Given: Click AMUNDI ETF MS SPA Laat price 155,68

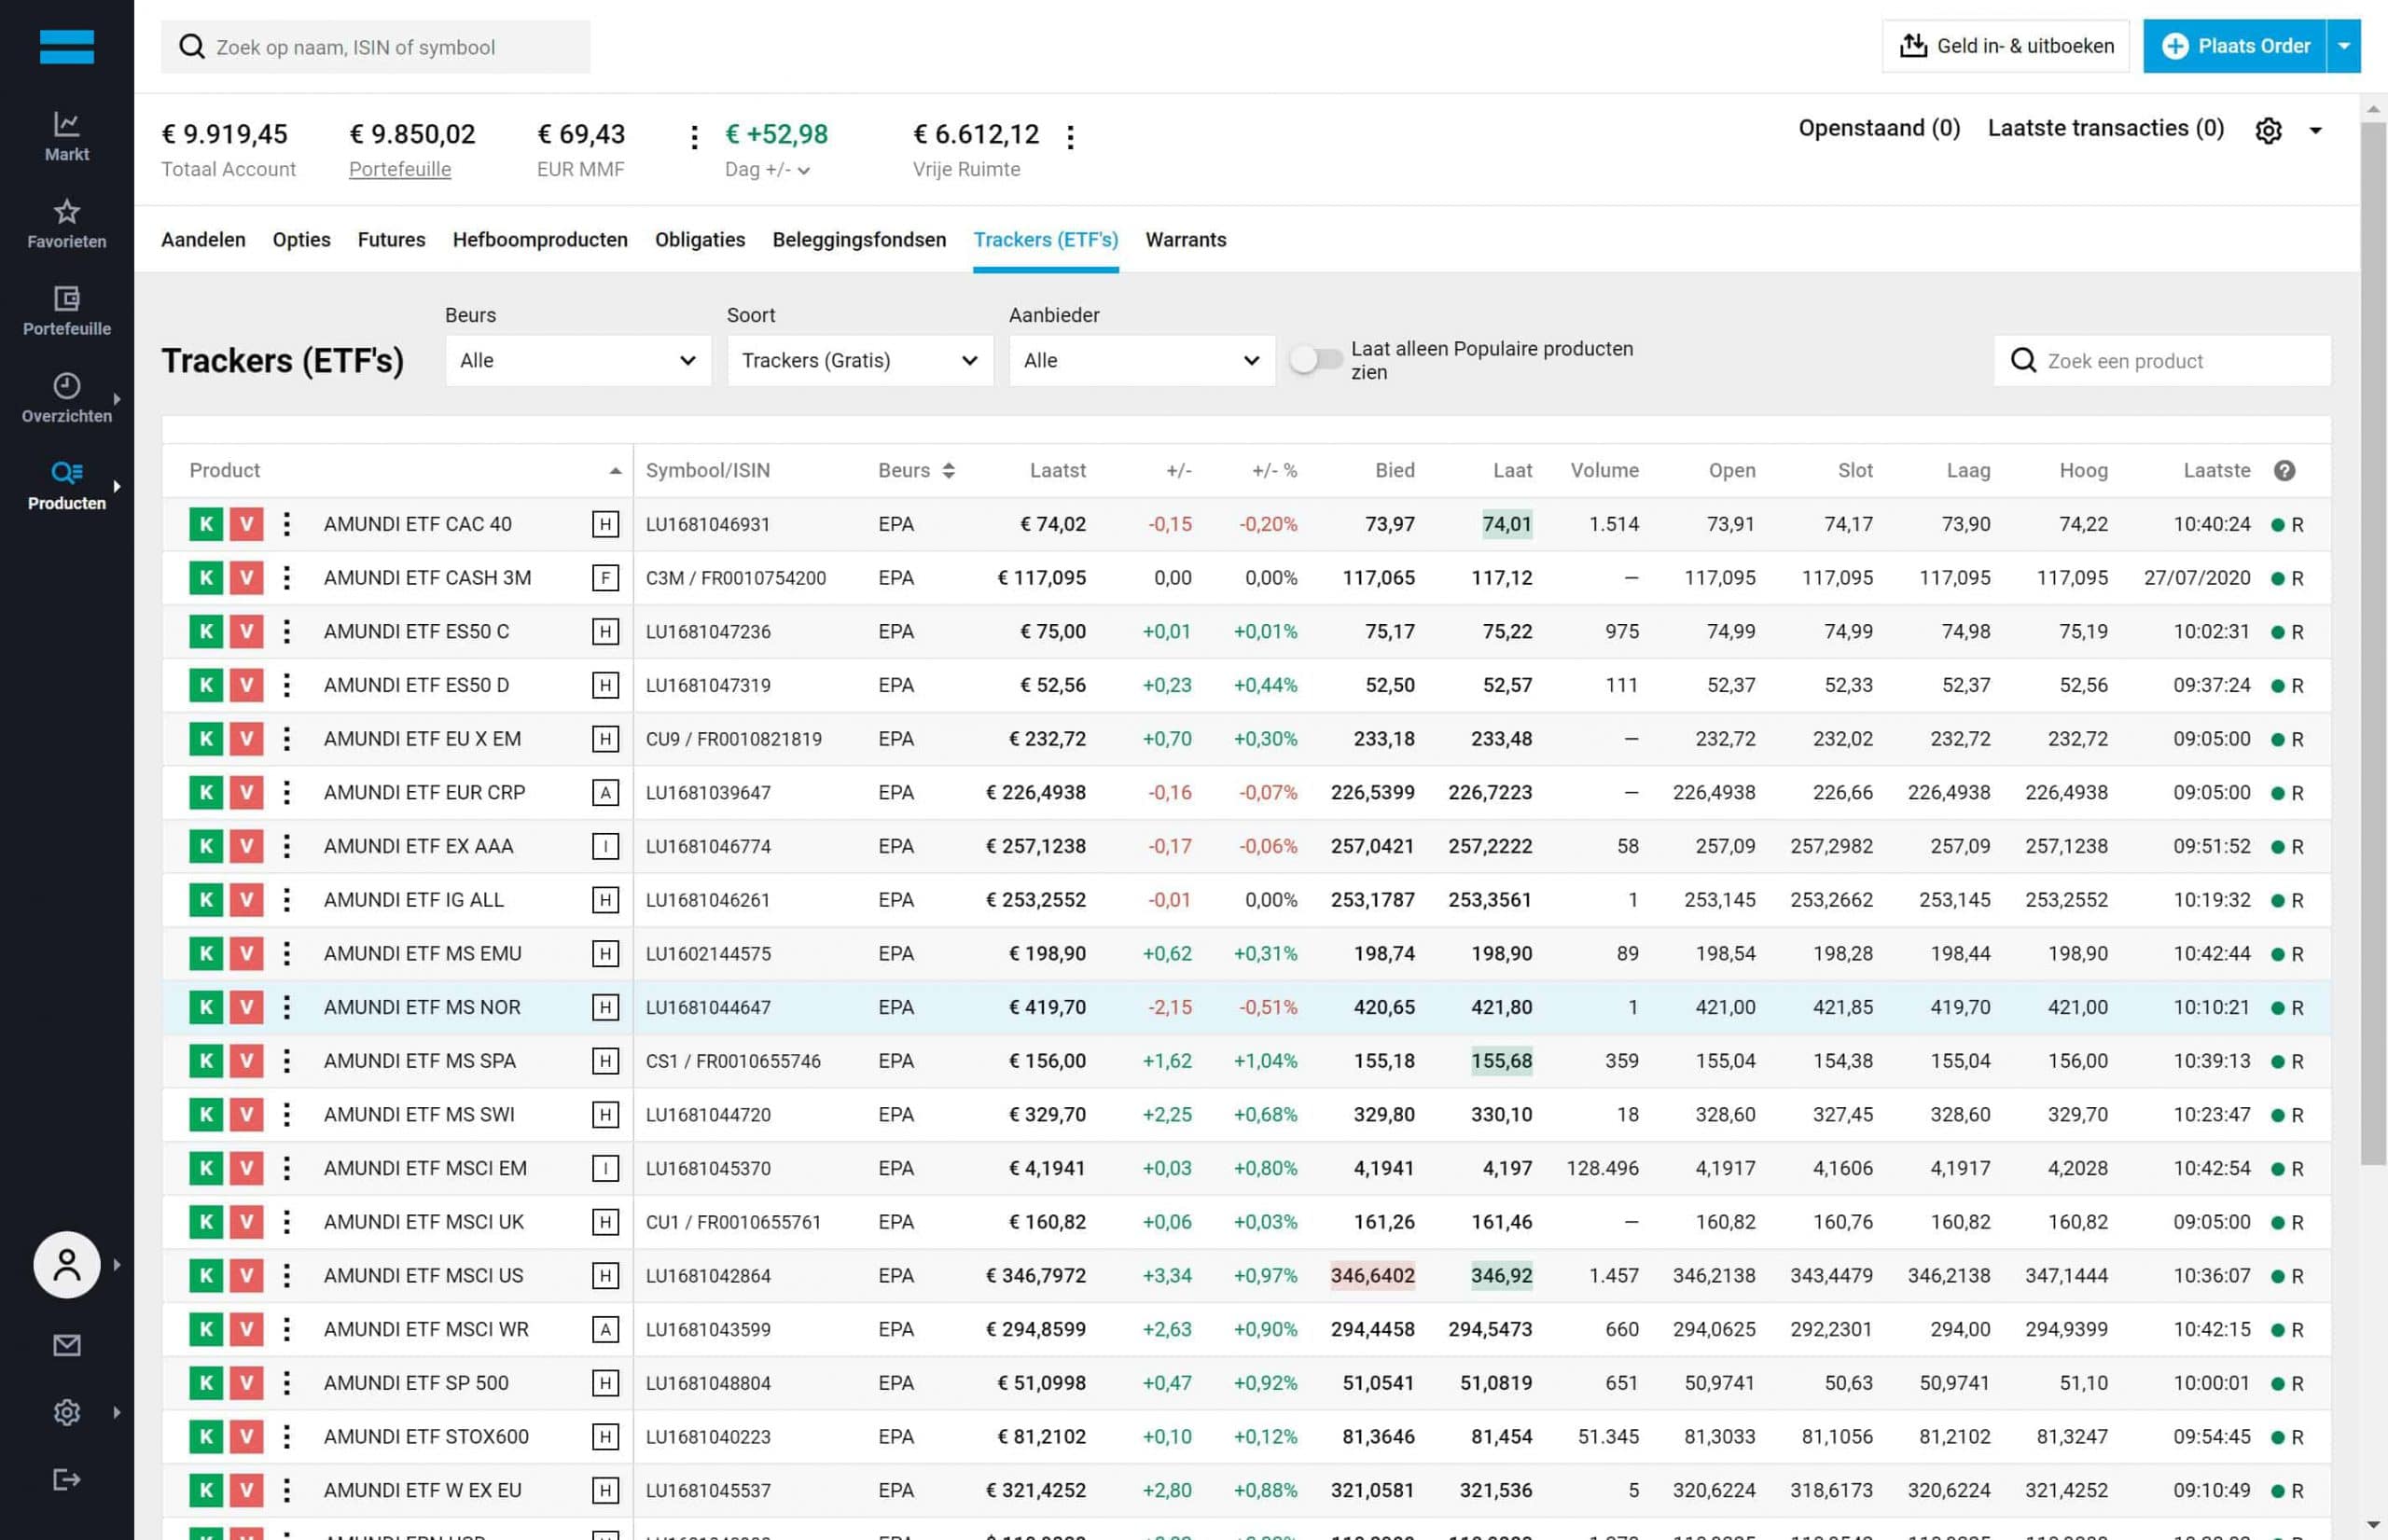Looking at the screenshot, I should click(1501, 1061).
